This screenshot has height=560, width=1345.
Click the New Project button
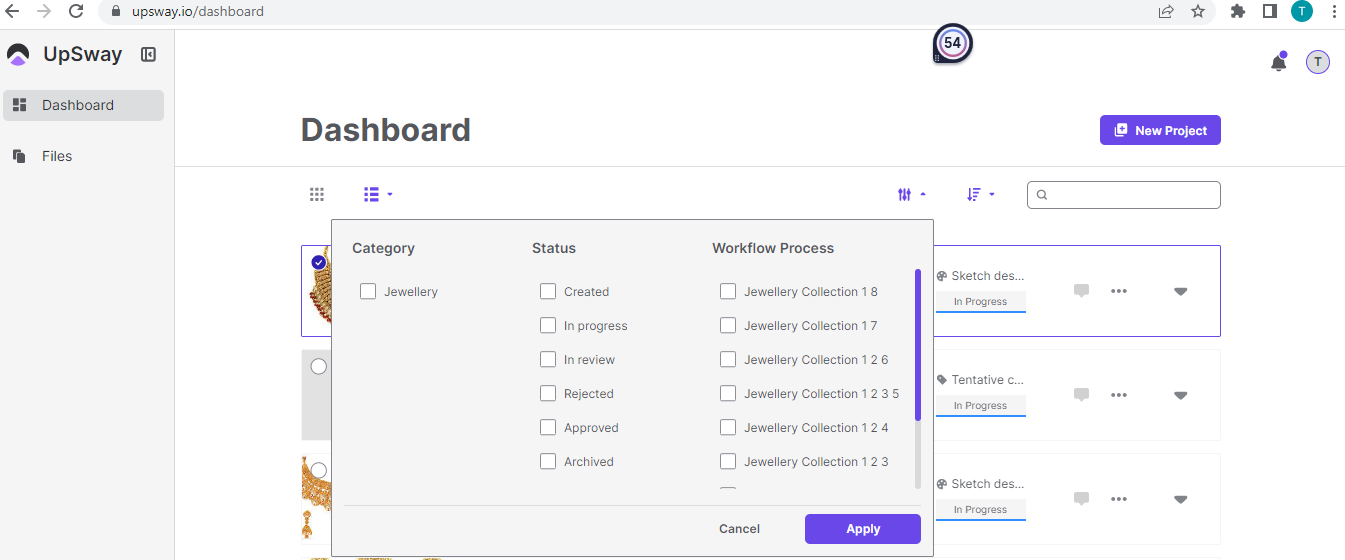1160,130
